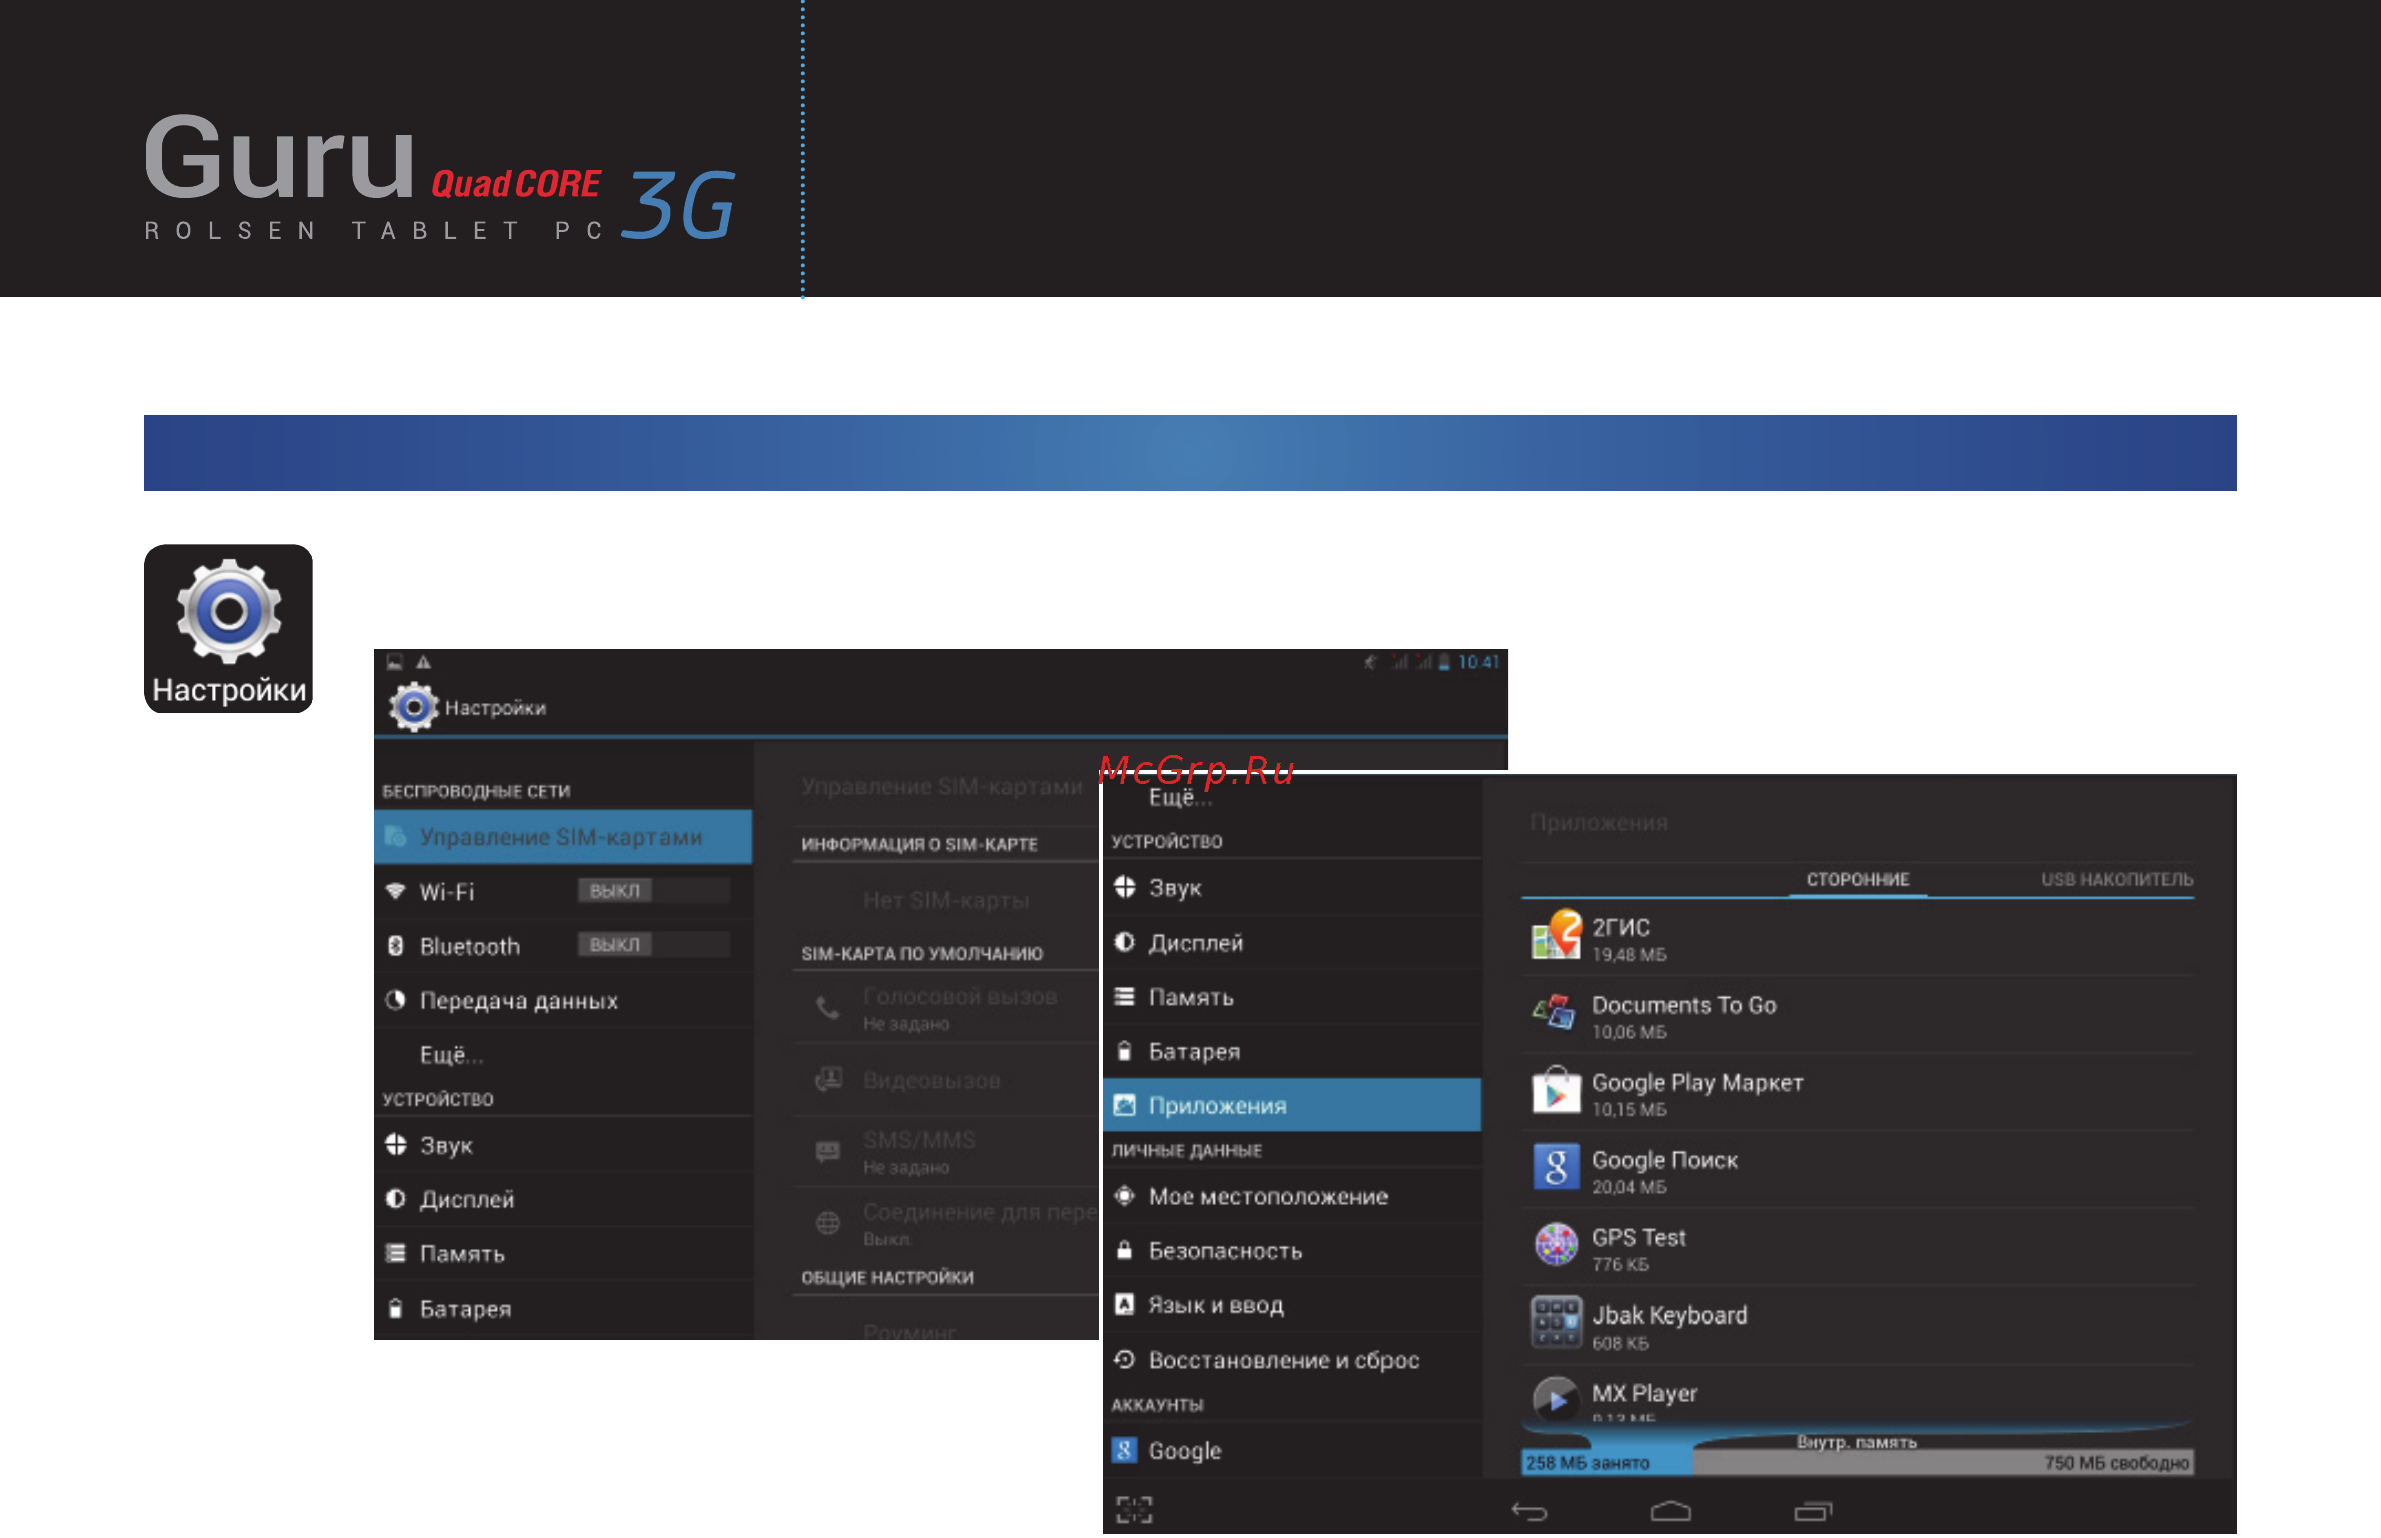Switch to the СТОРОННИЕ tab

point(1857,879)
